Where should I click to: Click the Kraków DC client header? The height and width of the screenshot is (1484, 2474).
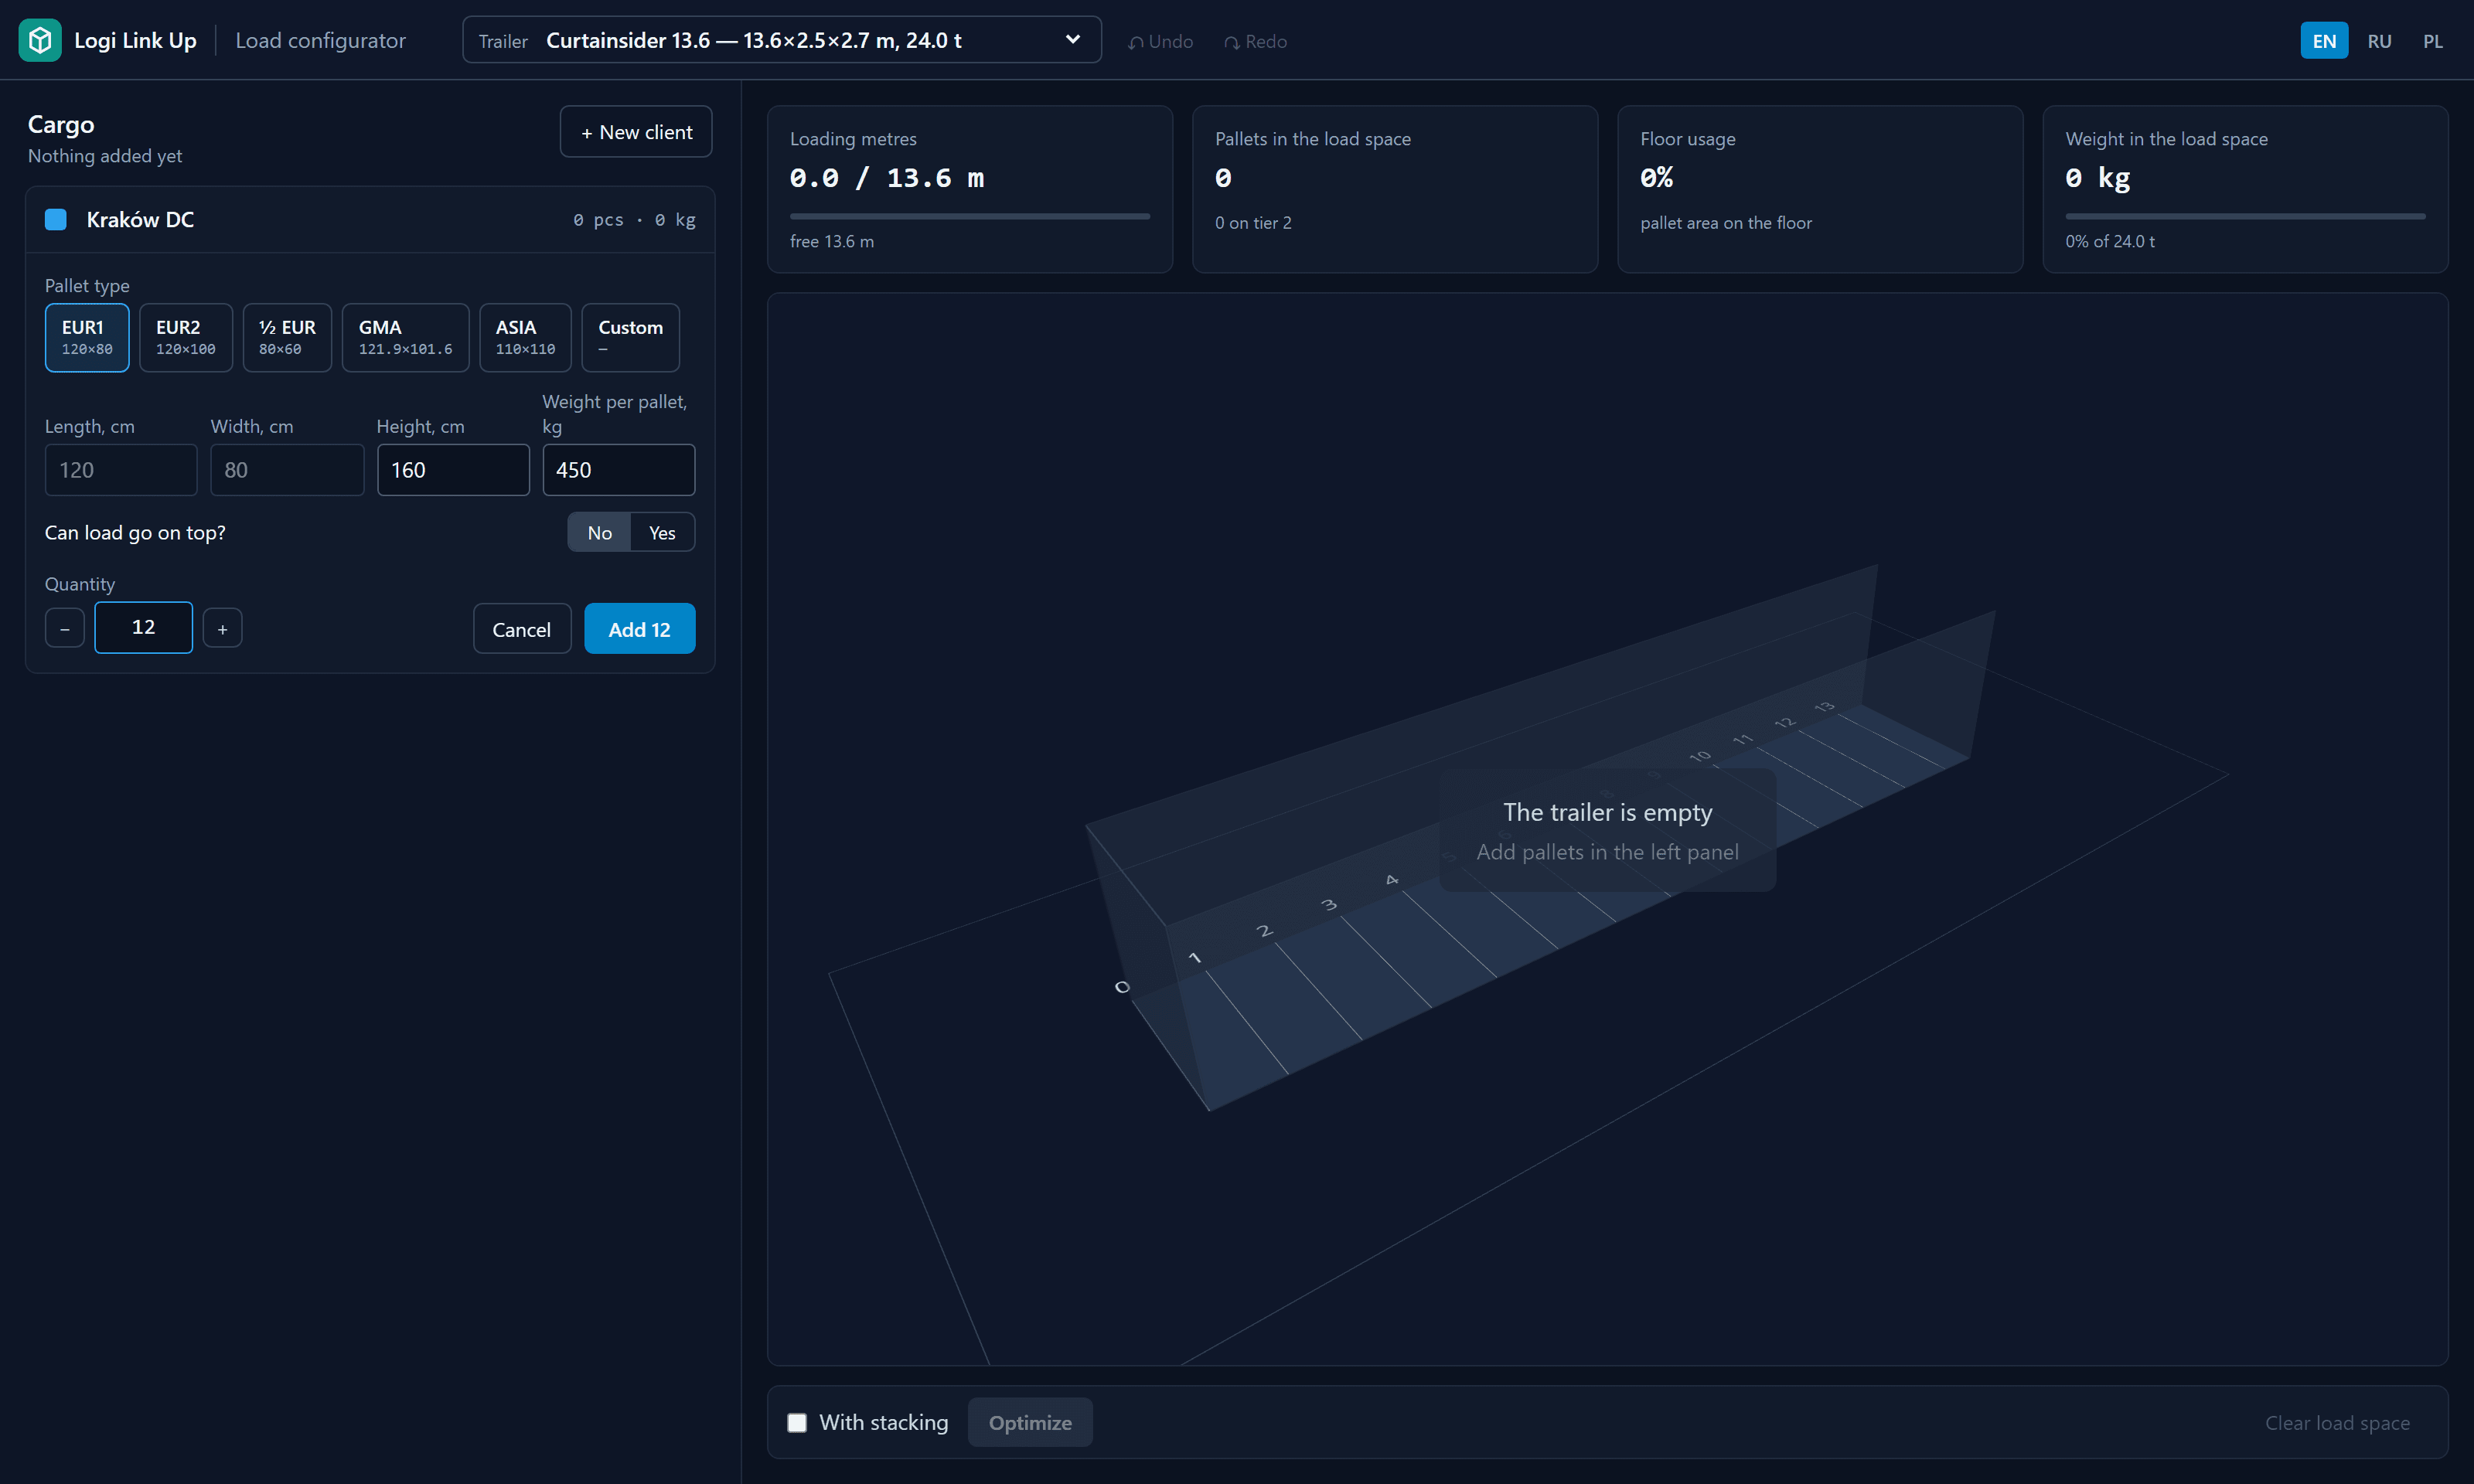pyautogui.click(x=370, y=220)
